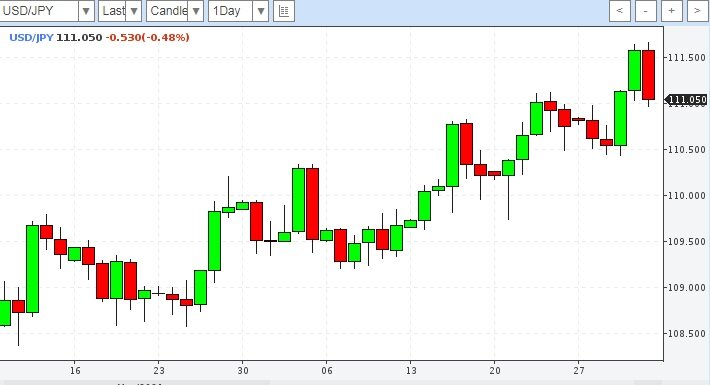Click date label 30 on time axis
Screen dimensions: 710x385
tap(243, 371)
